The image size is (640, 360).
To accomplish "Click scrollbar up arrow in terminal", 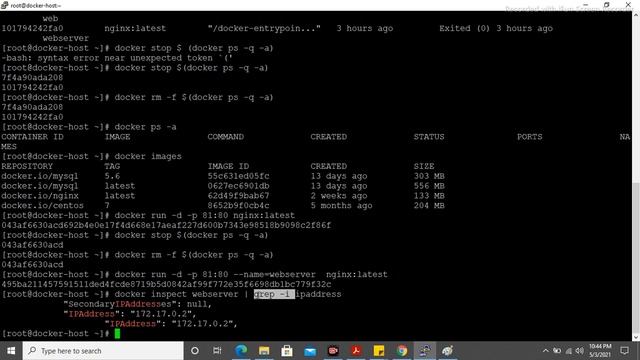I will (x=636, y=15).
